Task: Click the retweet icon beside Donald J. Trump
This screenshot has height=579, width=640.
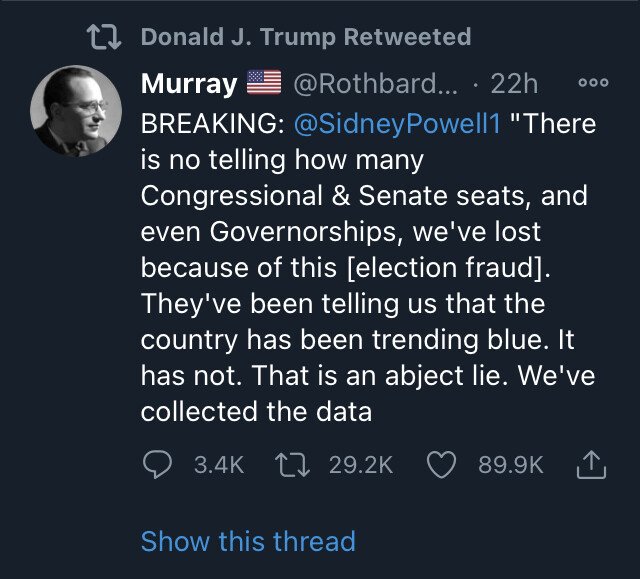Action: (105, 38)
